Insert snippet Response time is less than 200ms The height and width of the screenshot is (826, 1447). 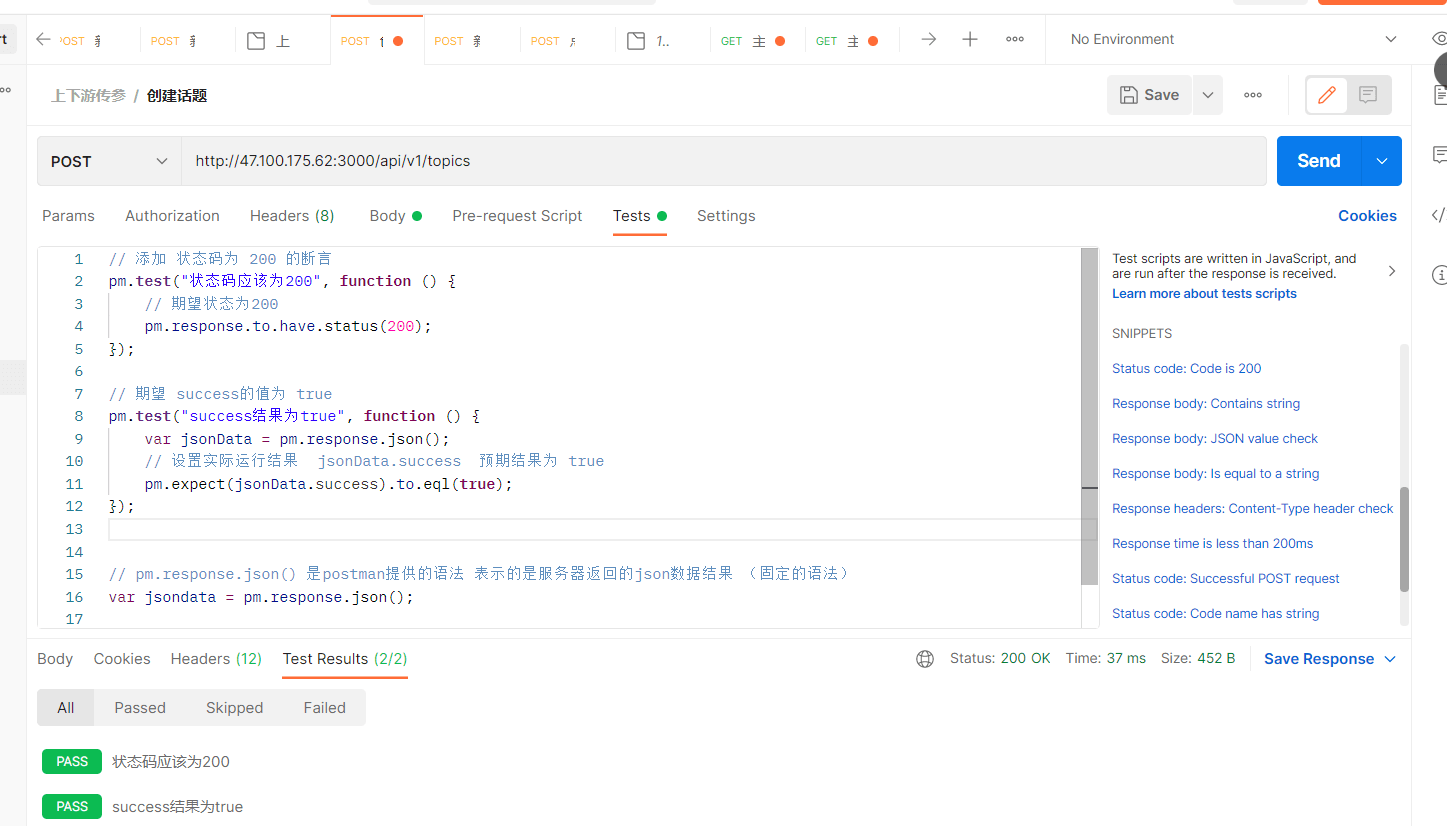click(1212, 544)
